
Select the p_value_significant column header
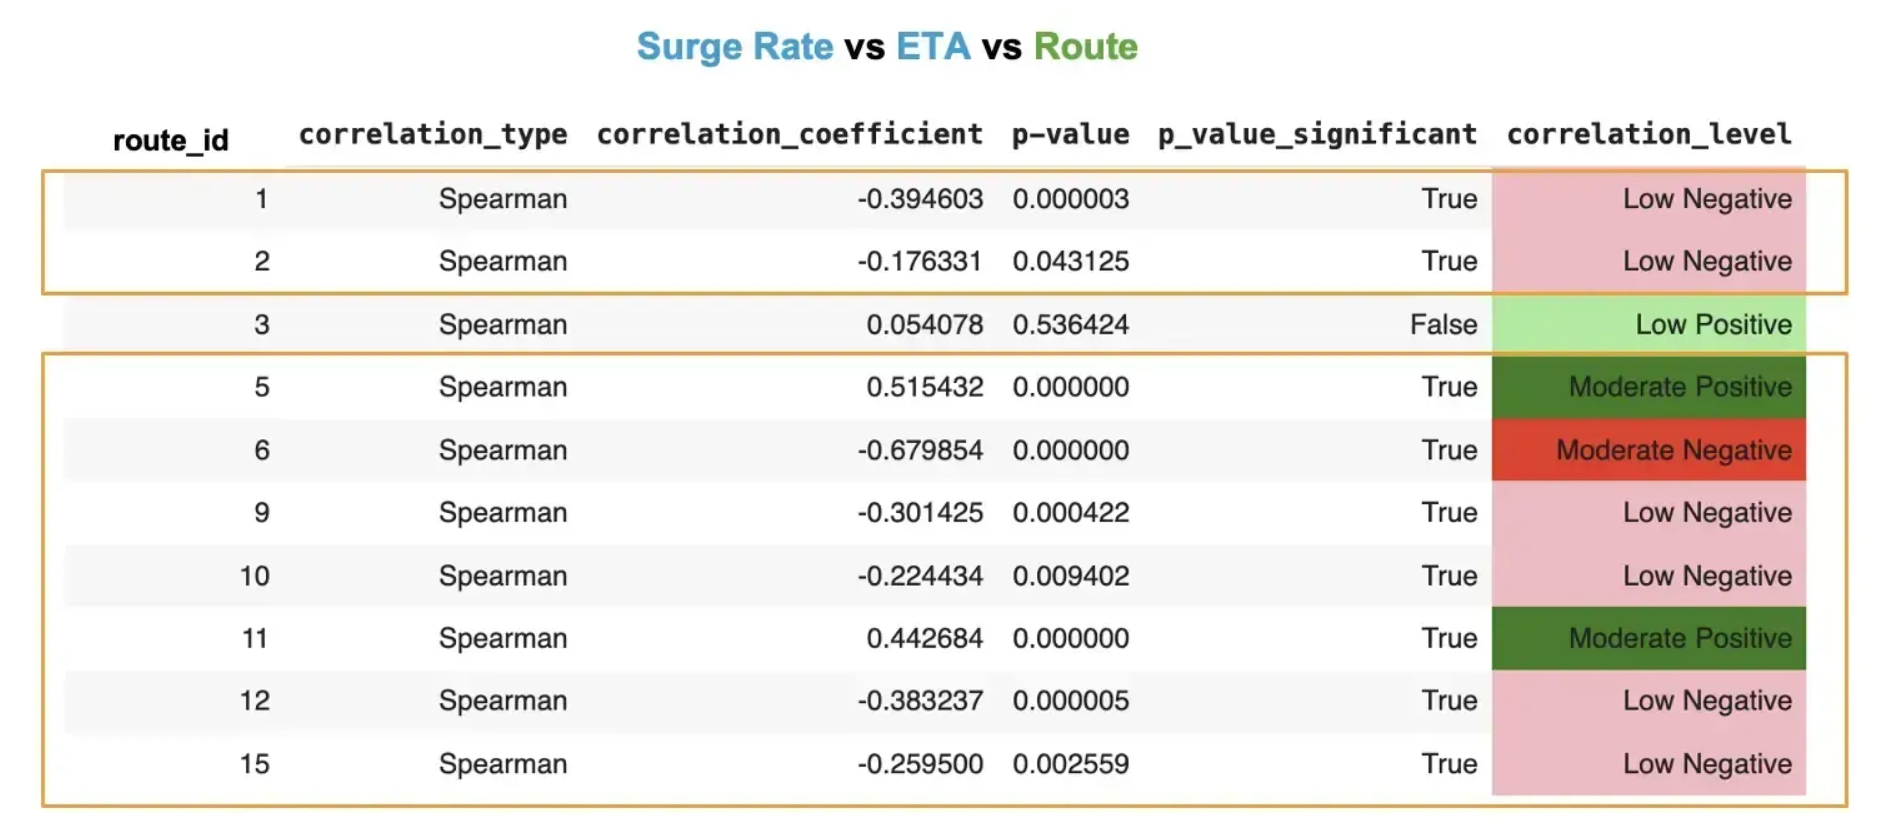[1317, 134]
